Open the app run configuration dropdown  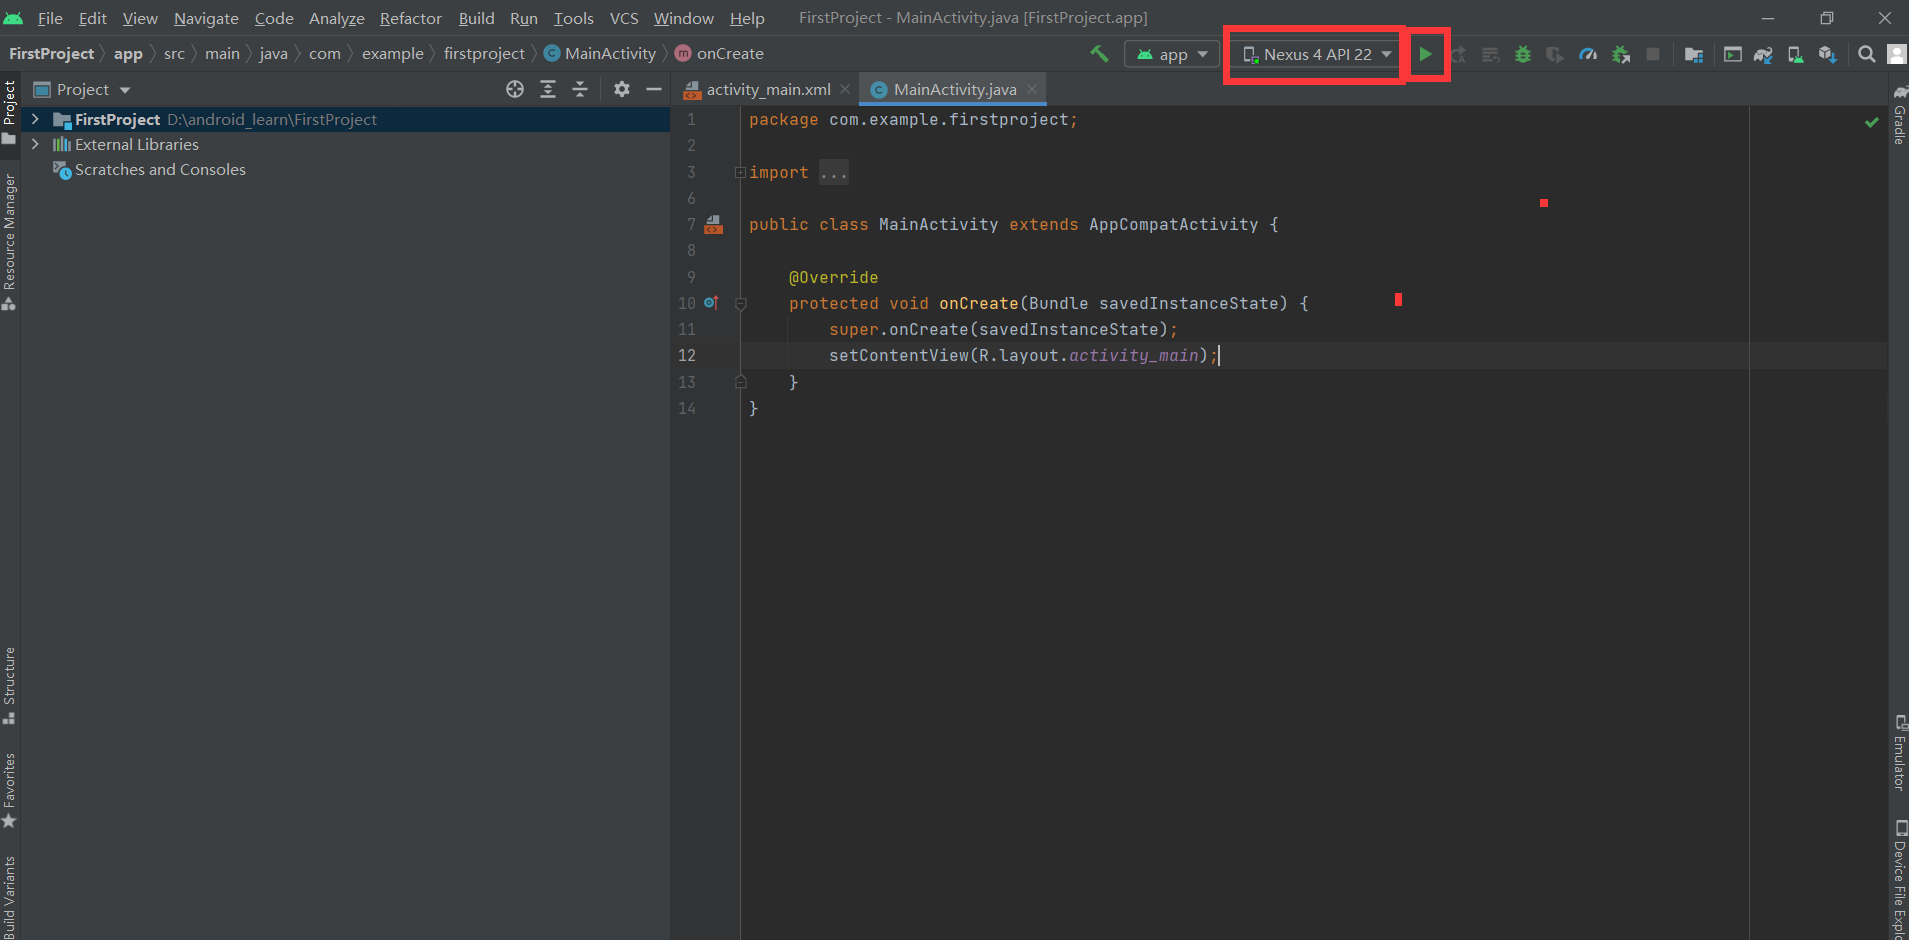(1172, 54)
